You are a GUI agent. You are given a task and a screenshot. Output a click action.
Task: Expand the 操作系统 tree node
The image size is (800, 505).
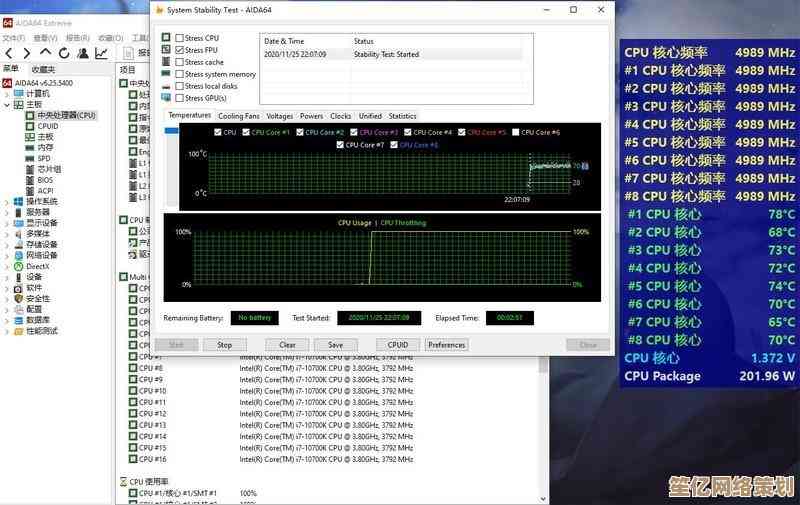click(7, 201)
